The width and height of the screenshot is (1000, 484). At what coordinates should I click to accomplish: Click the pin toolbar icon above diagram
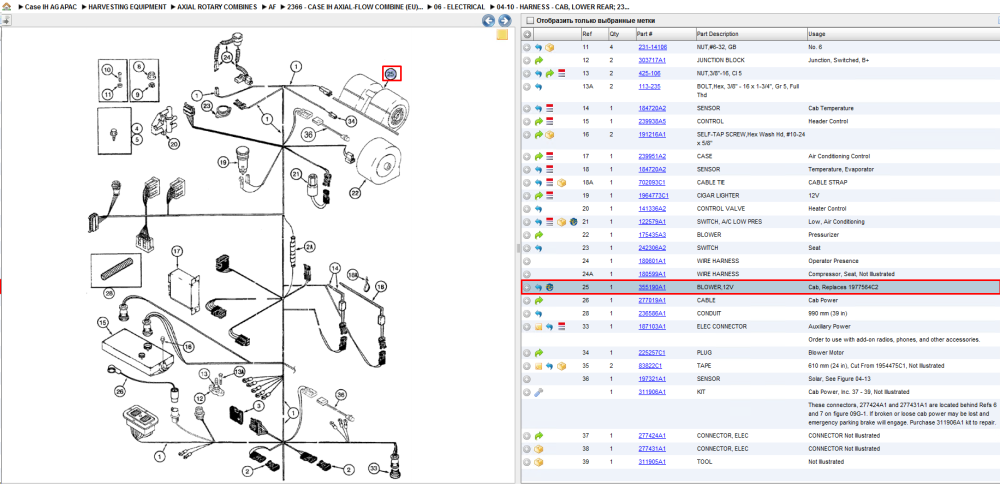[x=6, y=20]
